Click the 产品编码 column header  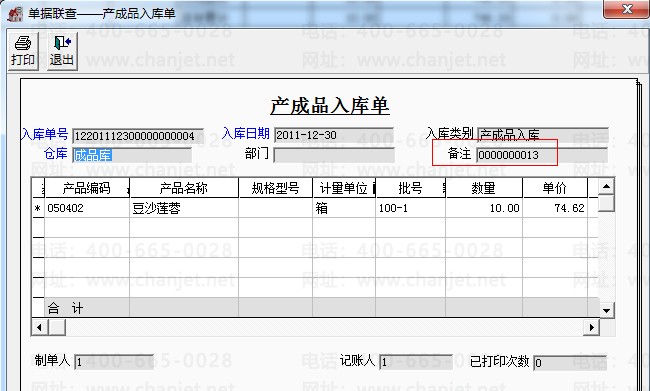[x=87, y=188]
